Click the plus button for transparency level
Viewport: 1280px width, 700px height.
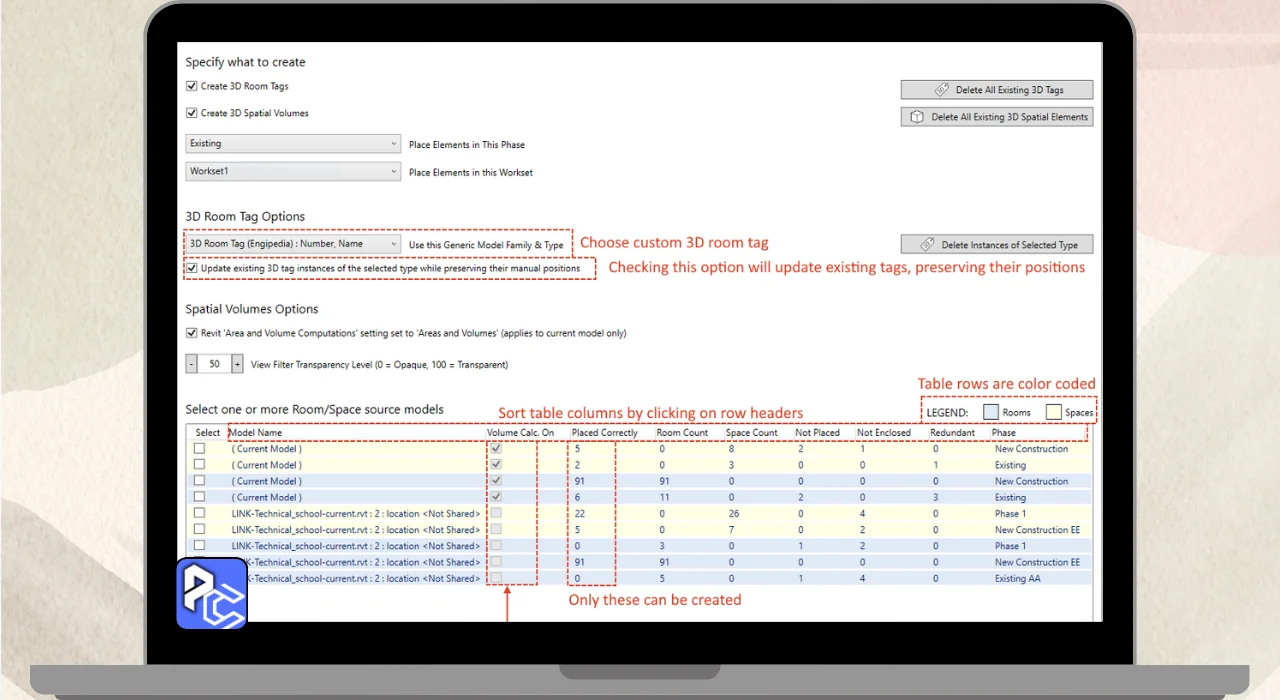237,365
